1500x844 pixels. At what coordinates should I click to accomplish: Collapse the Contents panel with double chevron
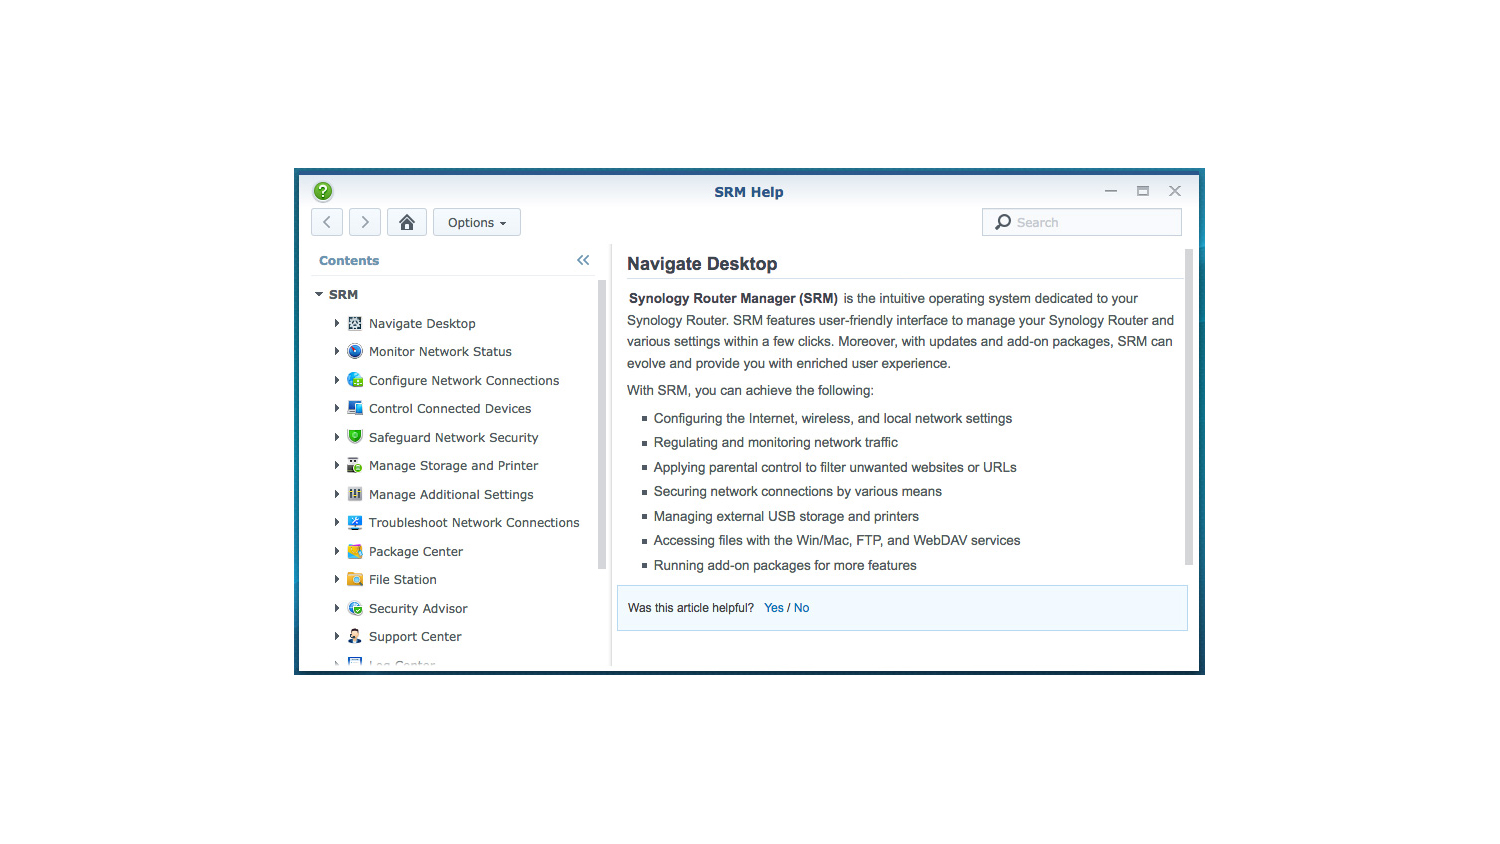coord(583,260)
